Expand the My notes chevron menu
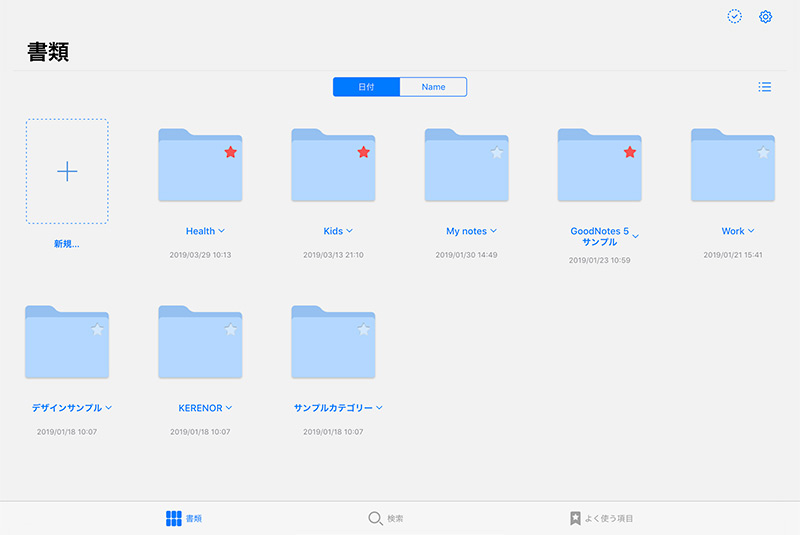The height and width of the screenshot is (535, 800). pos(493,231)
